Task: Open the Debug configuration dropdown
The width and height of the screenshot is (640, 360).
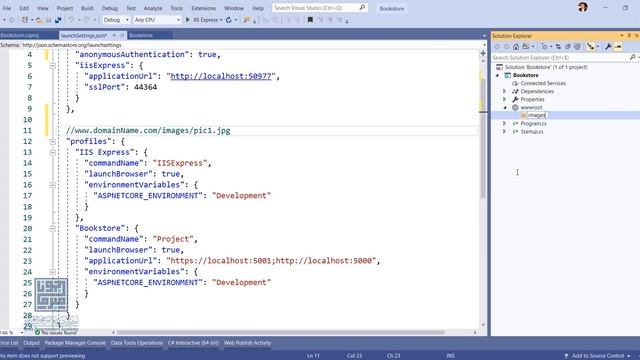Action: (x=116, y=20)
